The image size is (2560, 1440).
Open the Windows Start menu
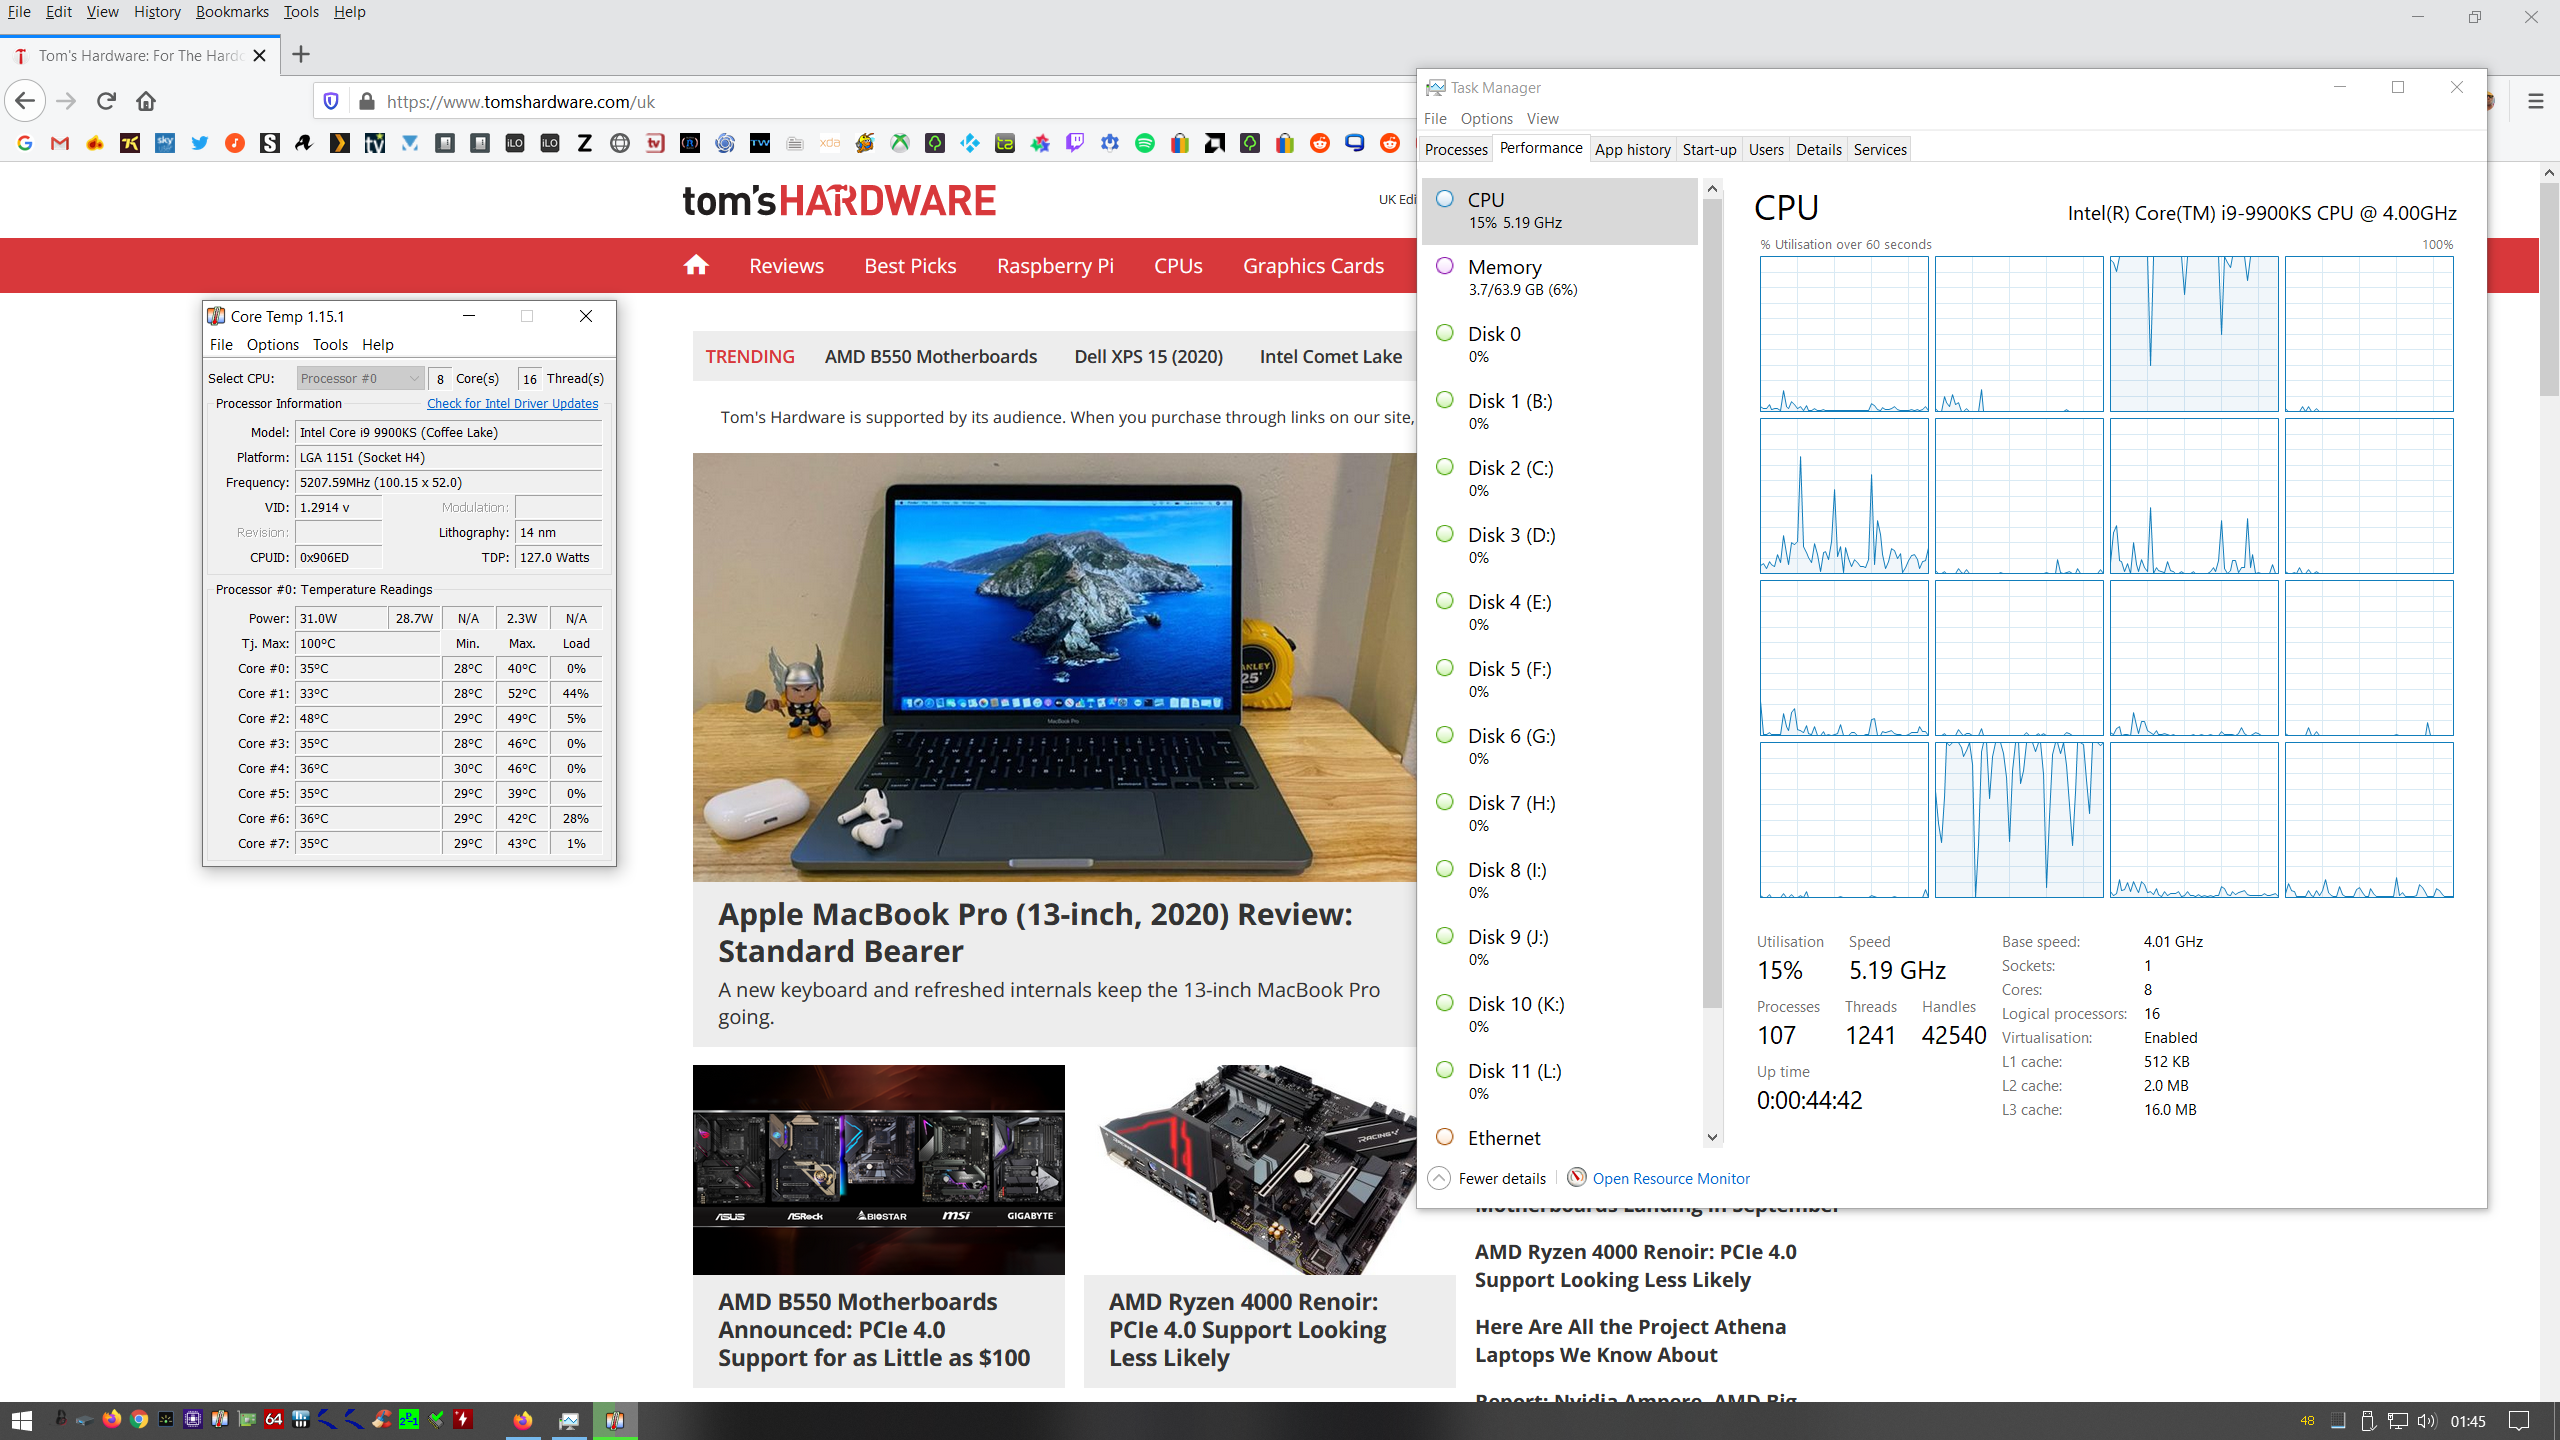point(21,1420)
